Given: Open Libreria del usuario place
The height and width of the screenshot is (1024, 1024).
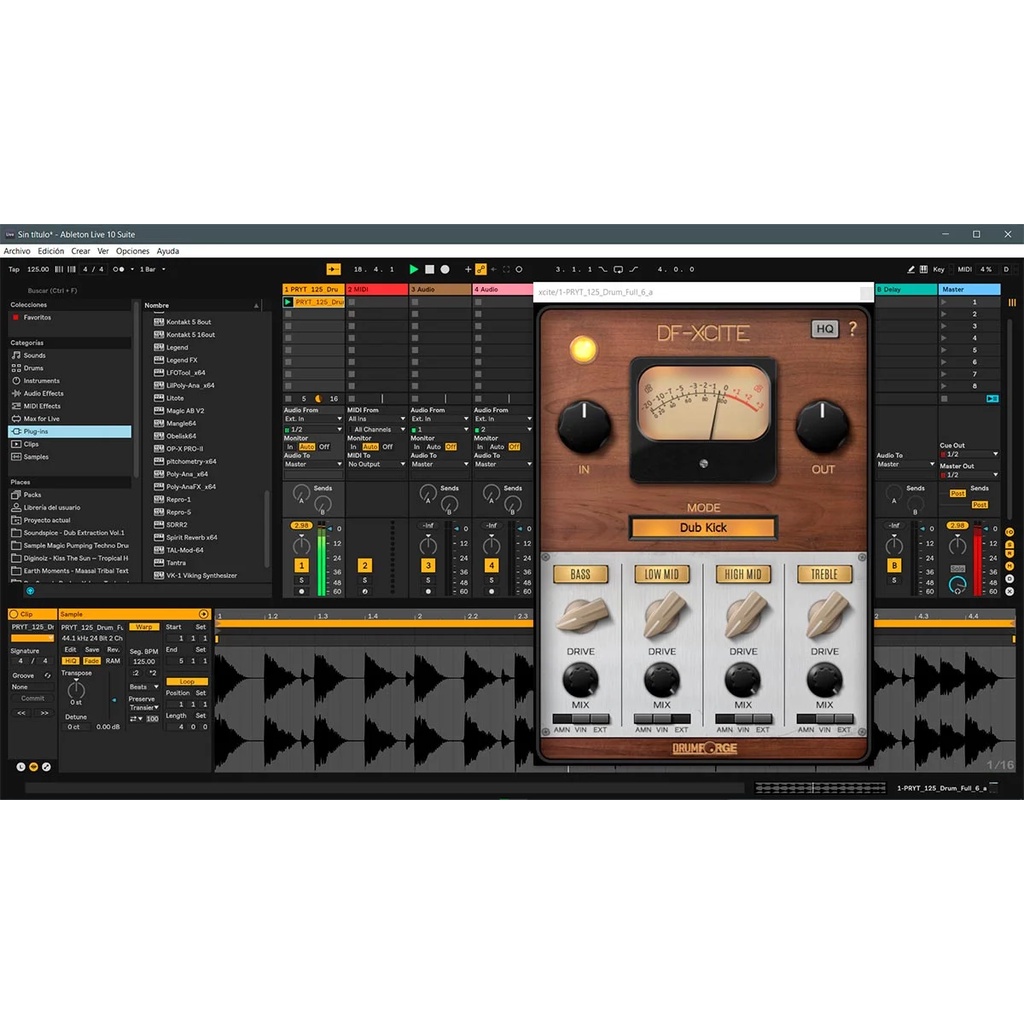Looking at the screenshot, I should click(52, 507).
